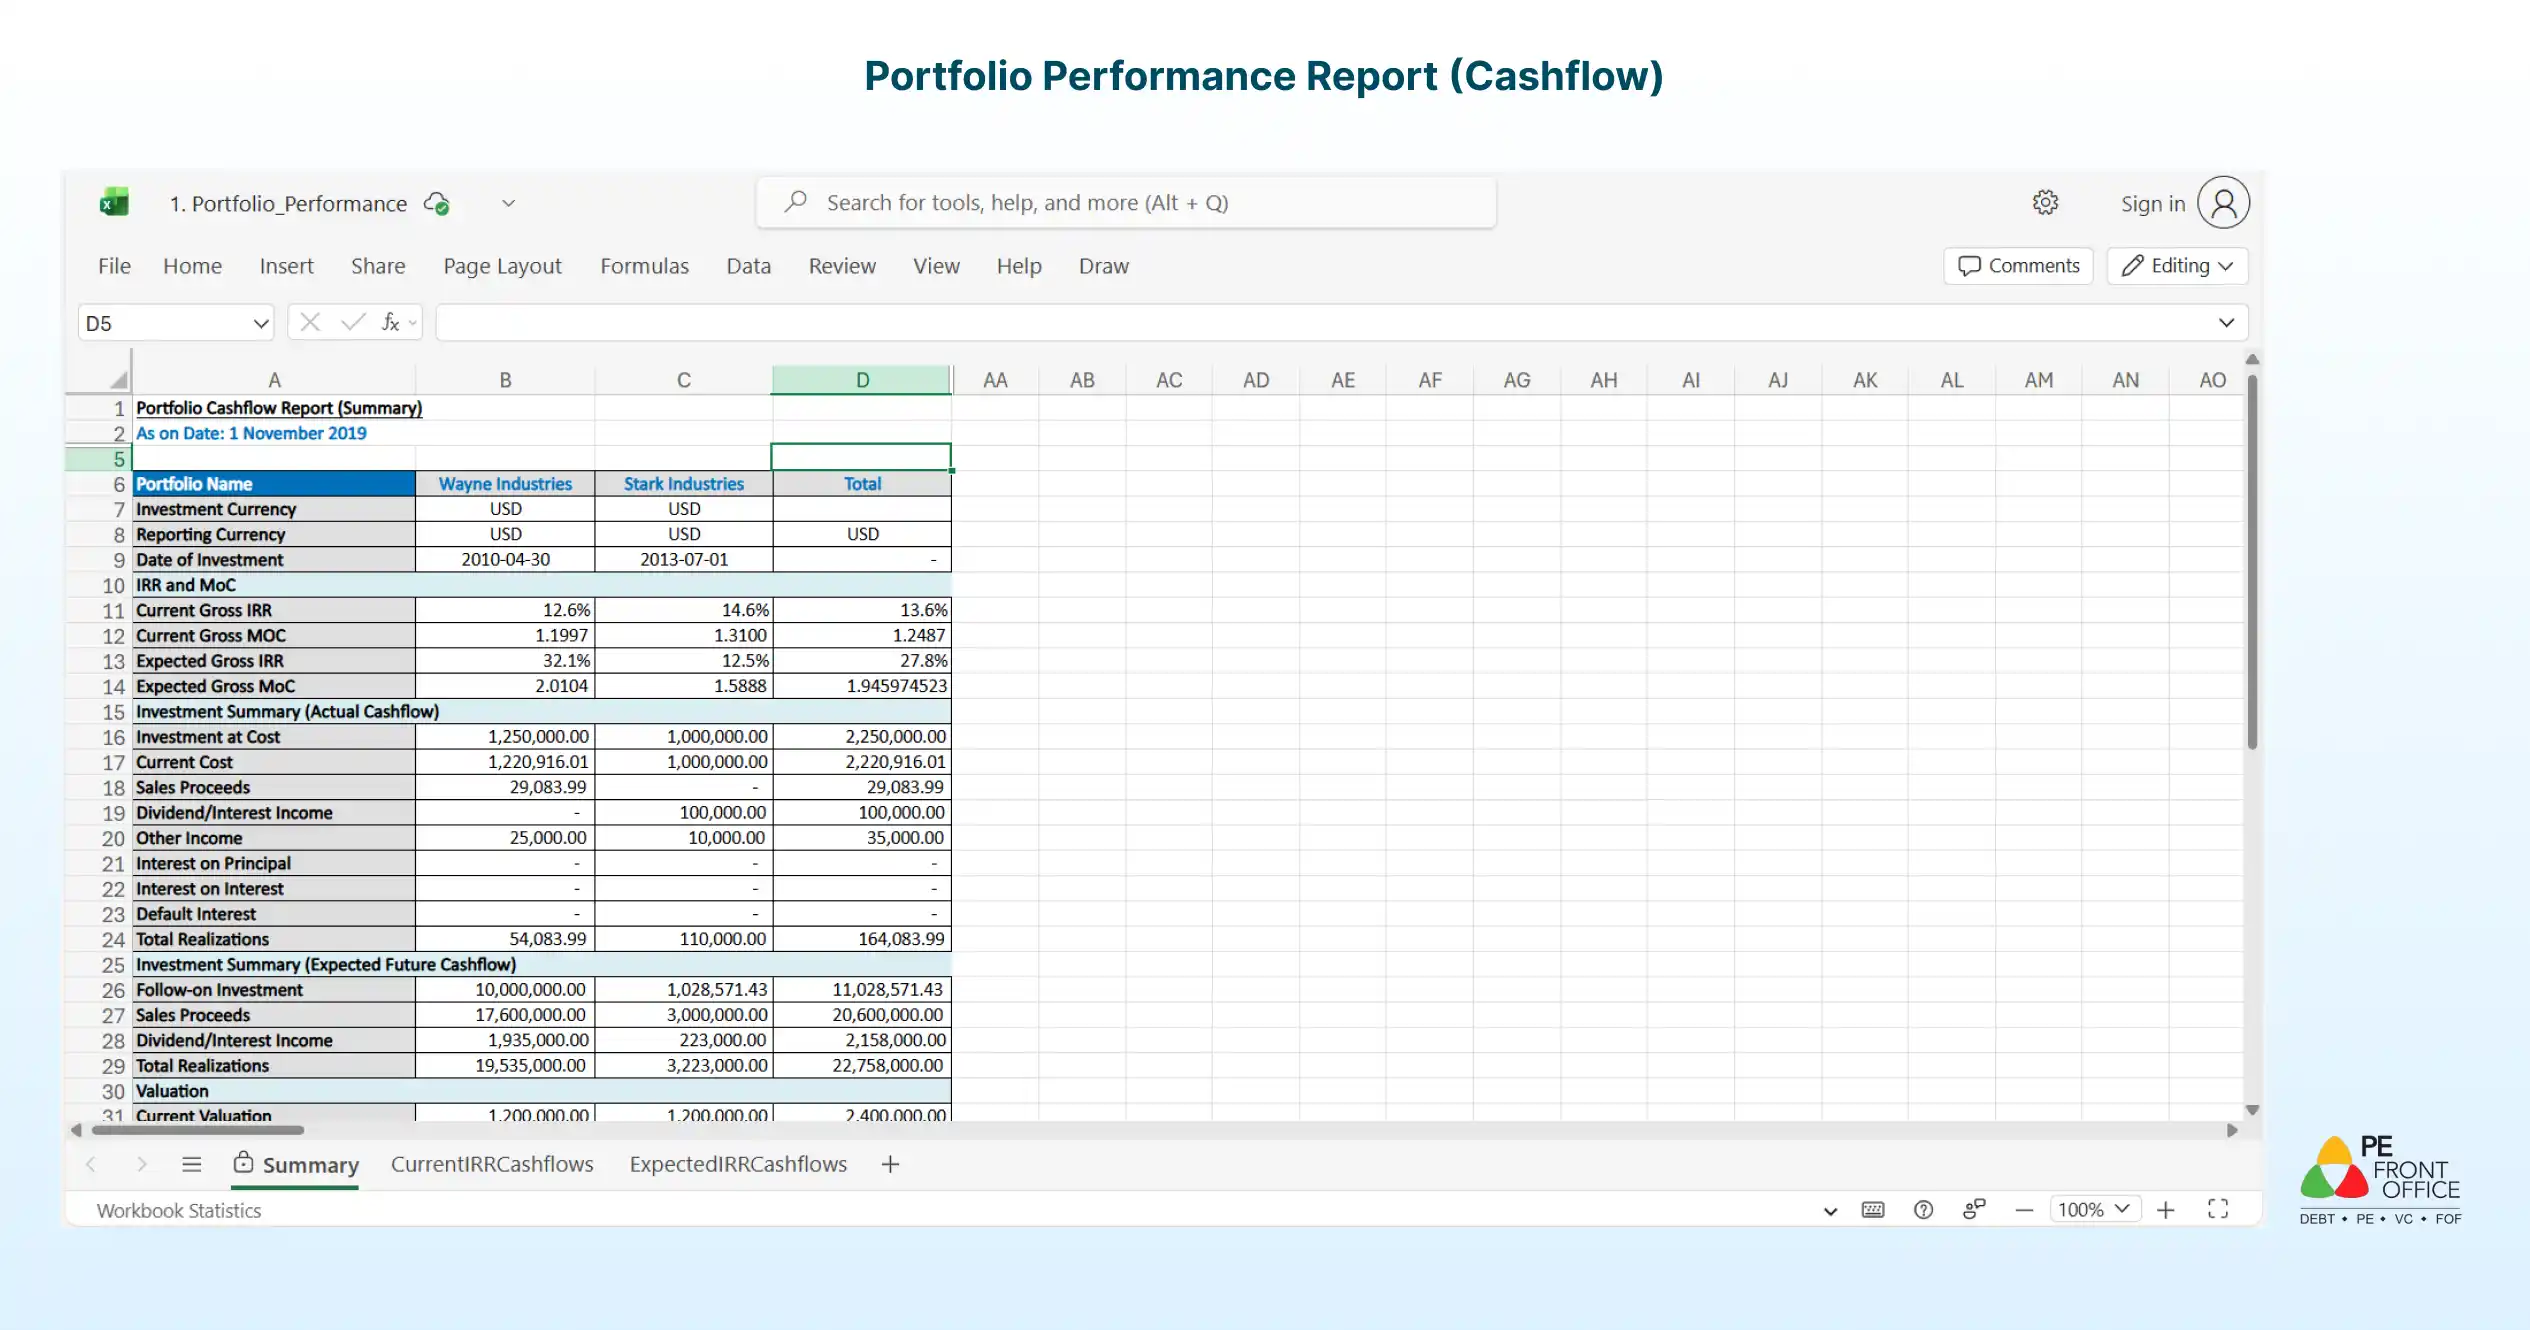Click the keyboard icon in status bar

1873,1210
